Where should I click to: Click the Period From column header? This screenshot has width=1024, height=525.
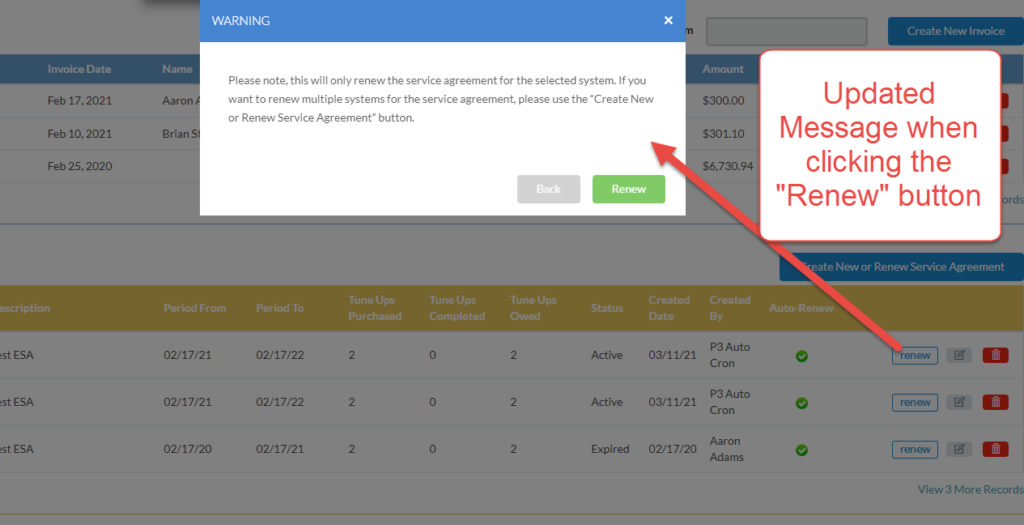[195, 308]
